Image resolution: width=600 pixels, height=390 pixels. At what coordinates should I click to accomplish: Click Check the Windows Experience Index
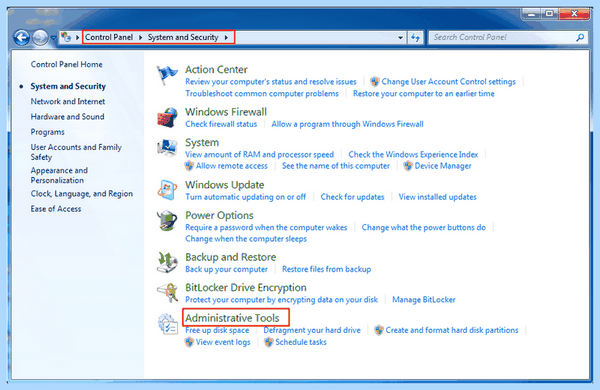(x=413, y=154)
